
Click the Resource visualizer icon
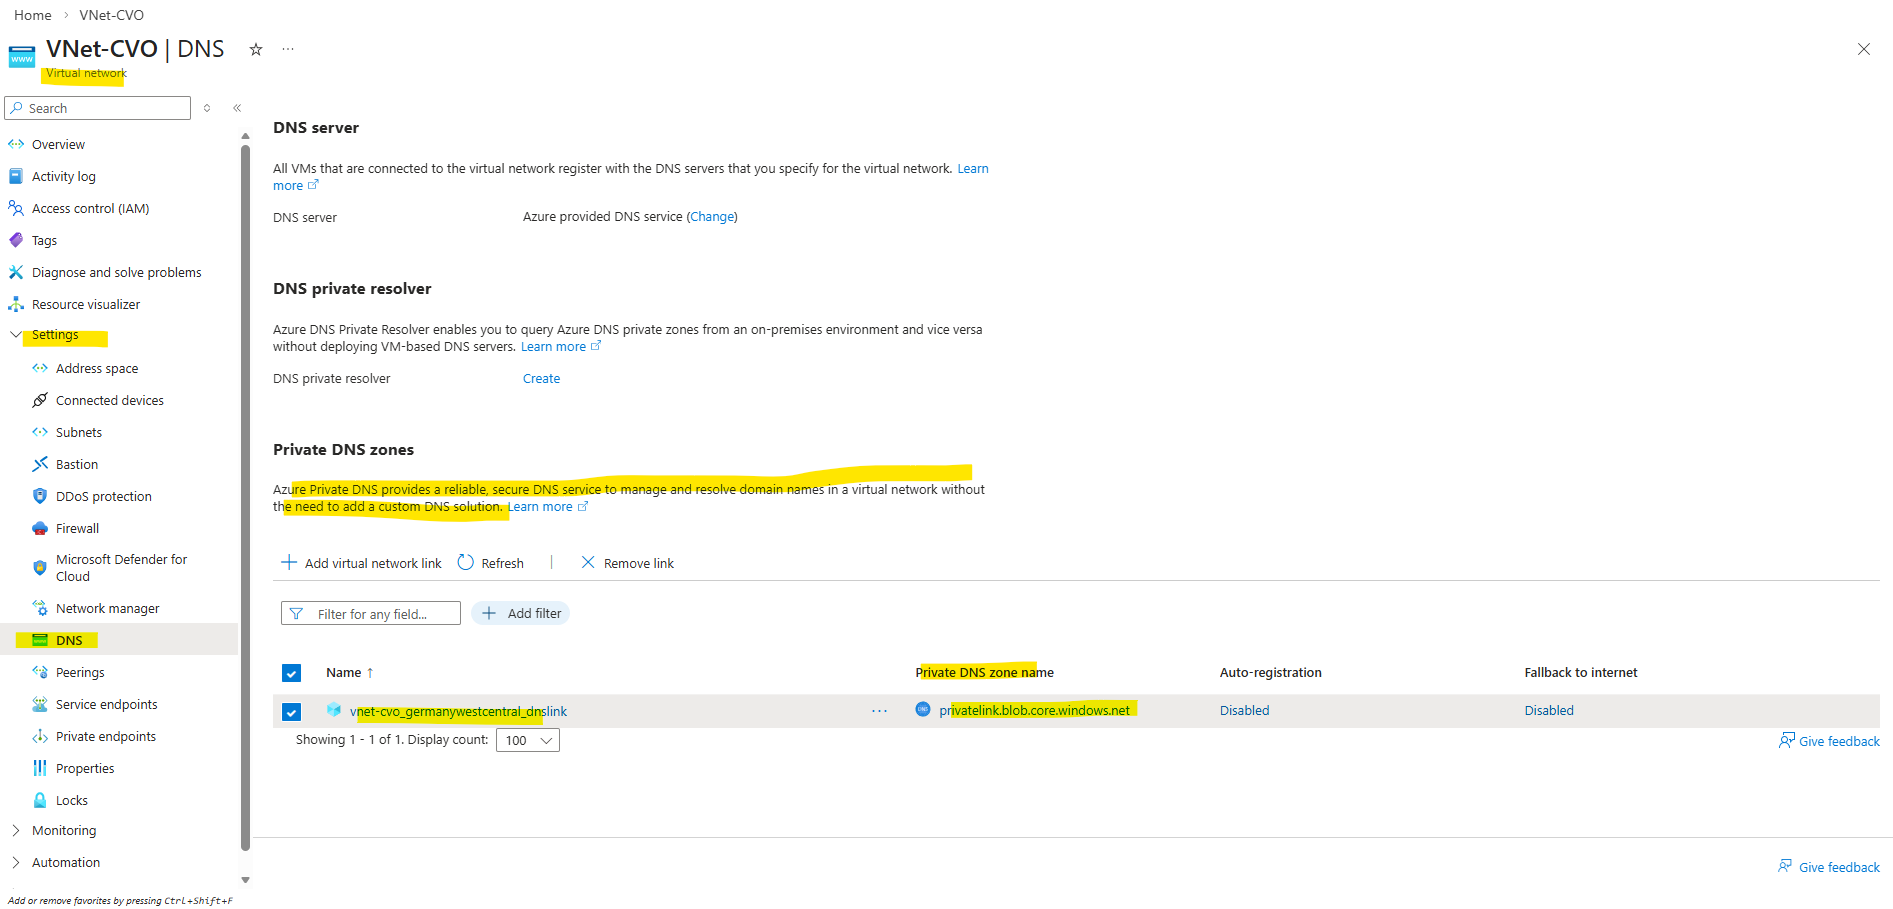pos(16,304)
